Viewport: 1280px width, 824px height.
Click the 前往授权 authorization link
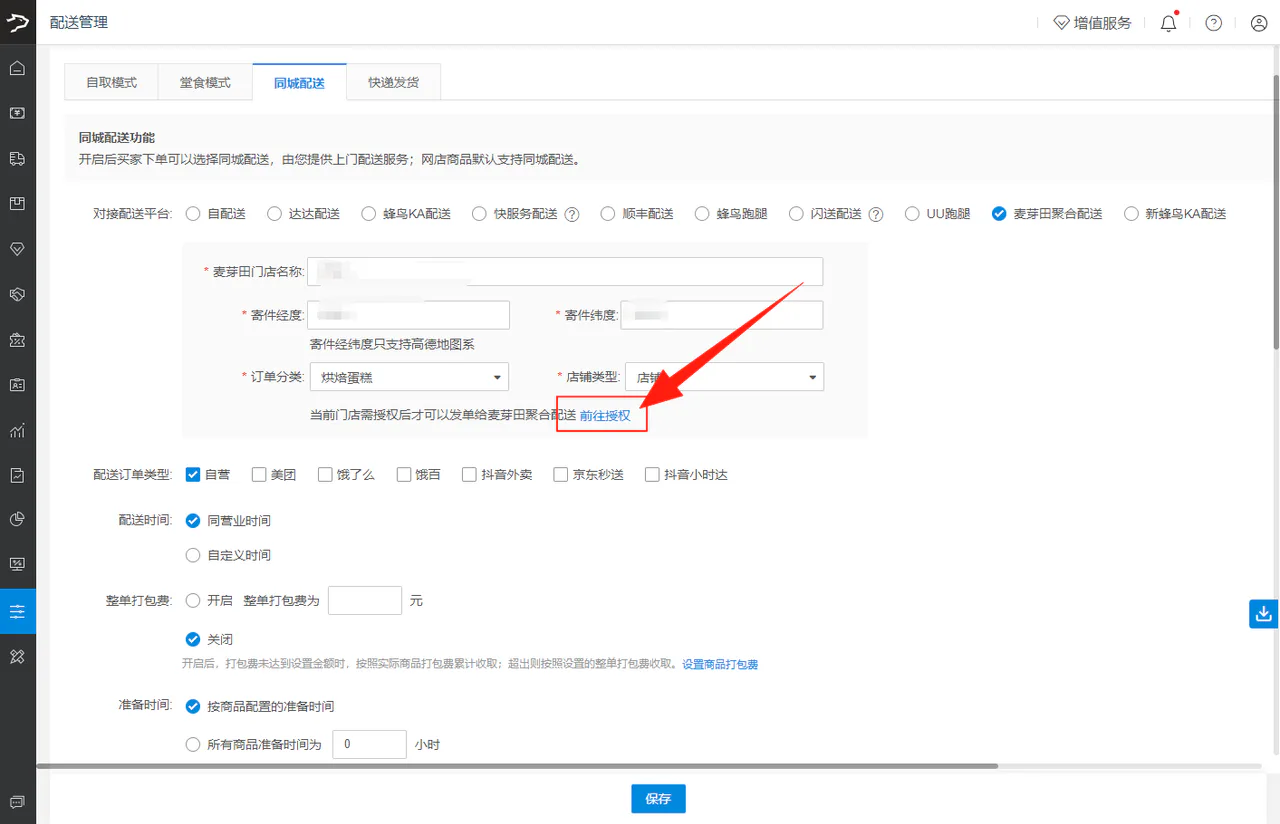click(605, 415)
